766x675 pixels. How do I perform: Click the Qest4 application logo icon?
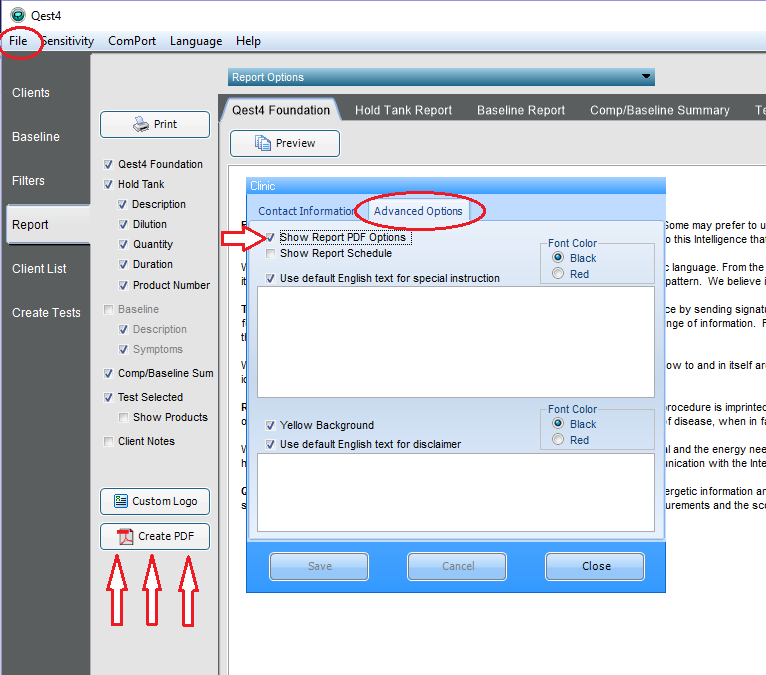[18, 15]
